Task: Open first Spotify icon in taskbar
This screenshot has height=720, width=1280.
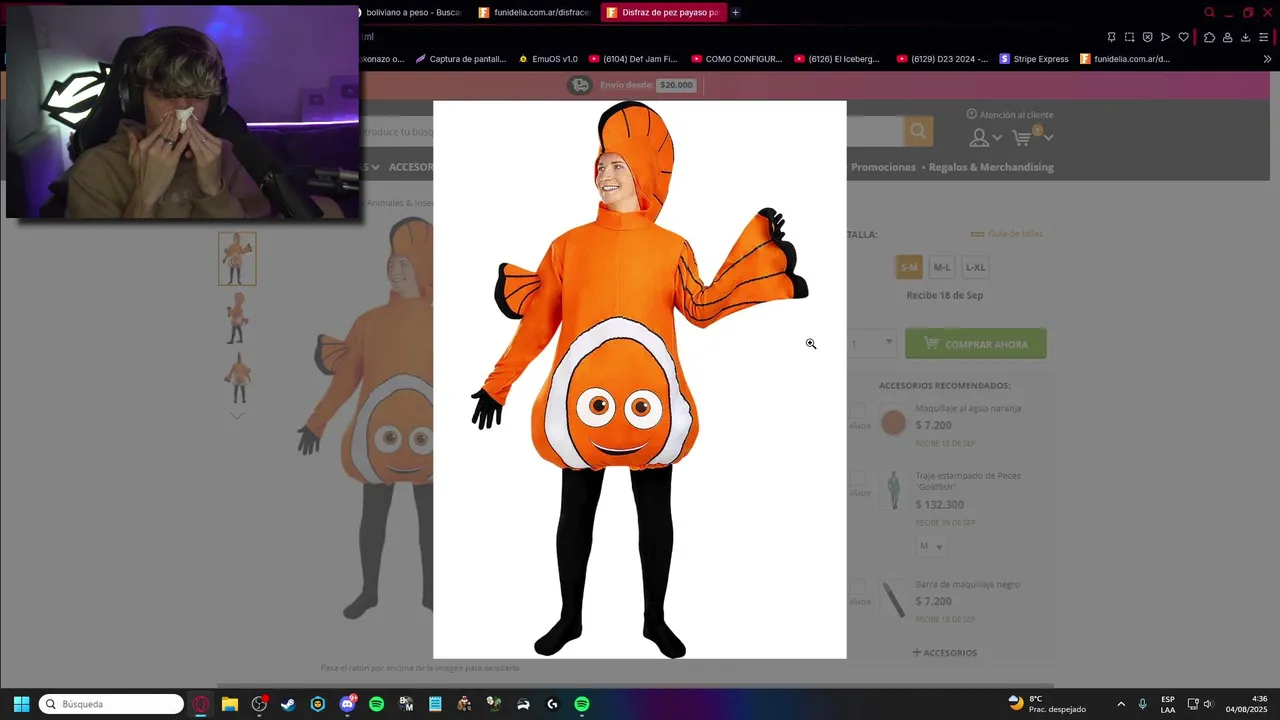Action: tap(376, 704)
